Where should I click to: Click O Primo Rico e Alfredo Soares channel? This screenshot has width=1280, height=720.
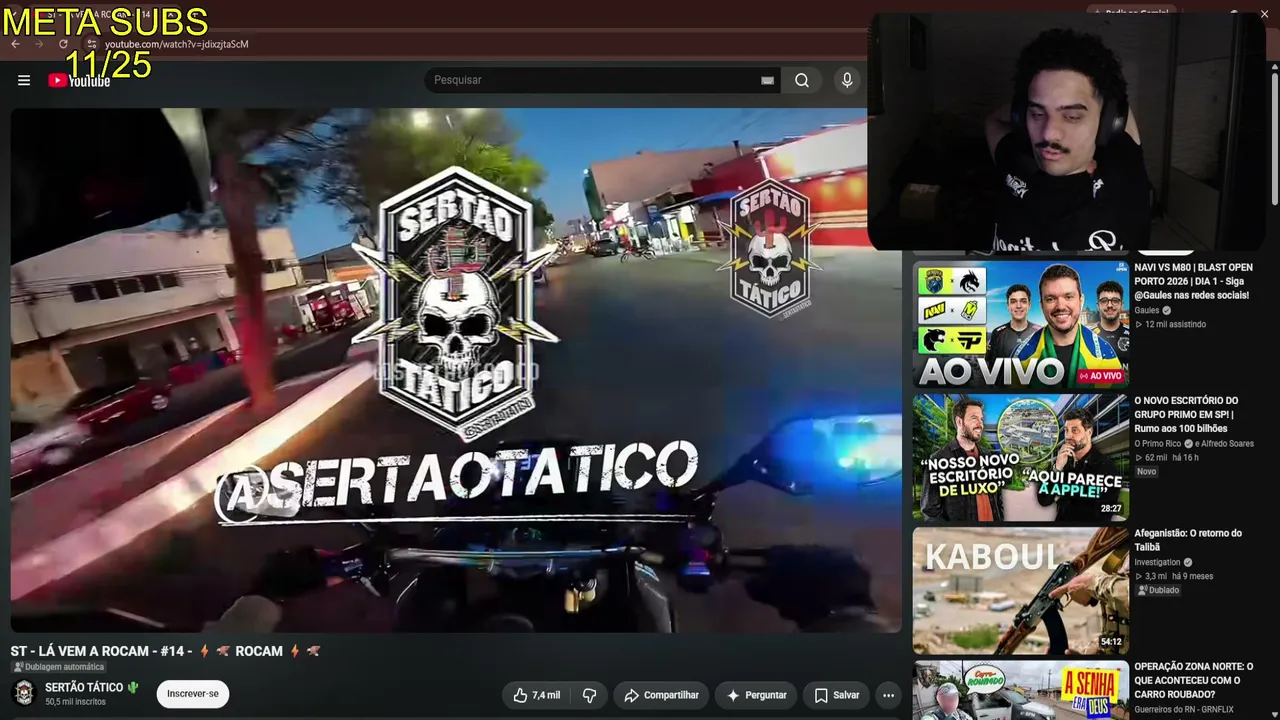(x=1194, y=443)
